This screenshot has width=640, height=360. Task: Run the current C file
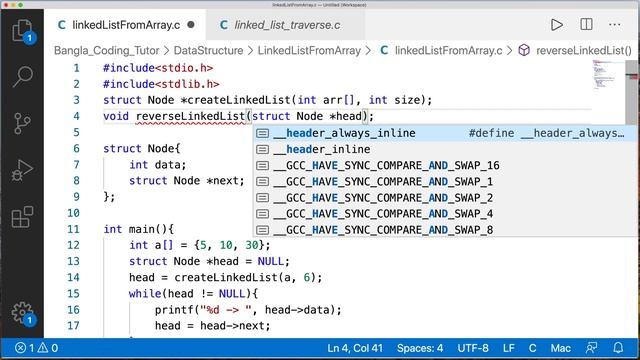pos(556,25)
